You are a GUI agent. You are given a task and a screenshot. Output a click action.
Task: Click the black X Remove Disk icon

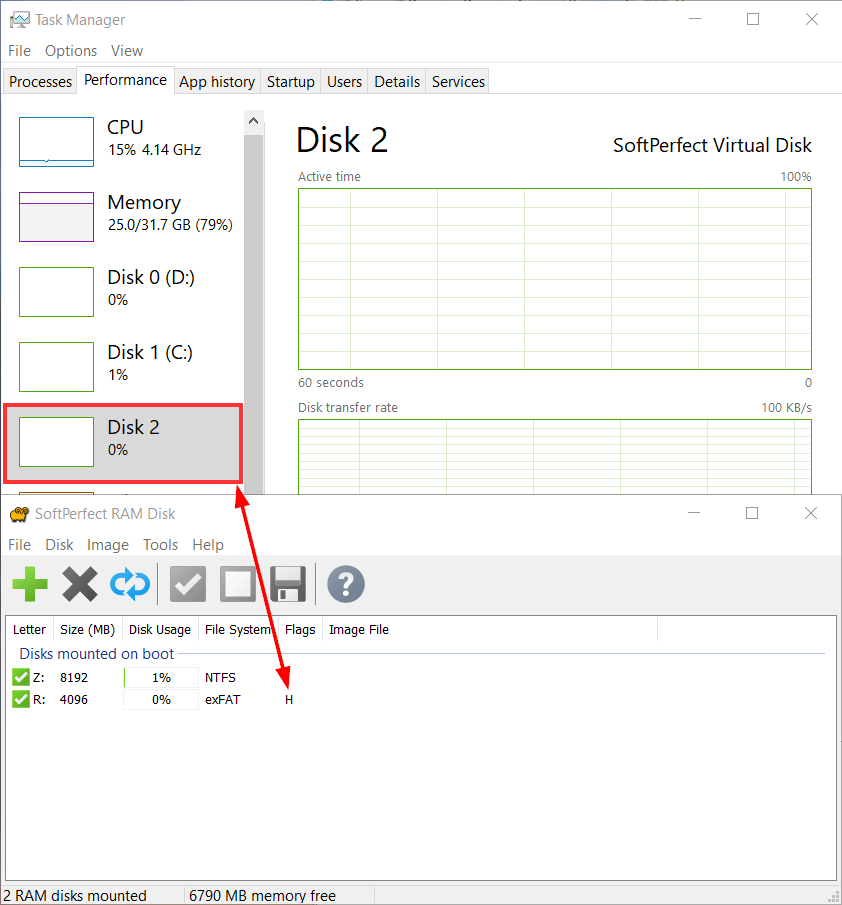pyautogui.click(x=80, y=584)
